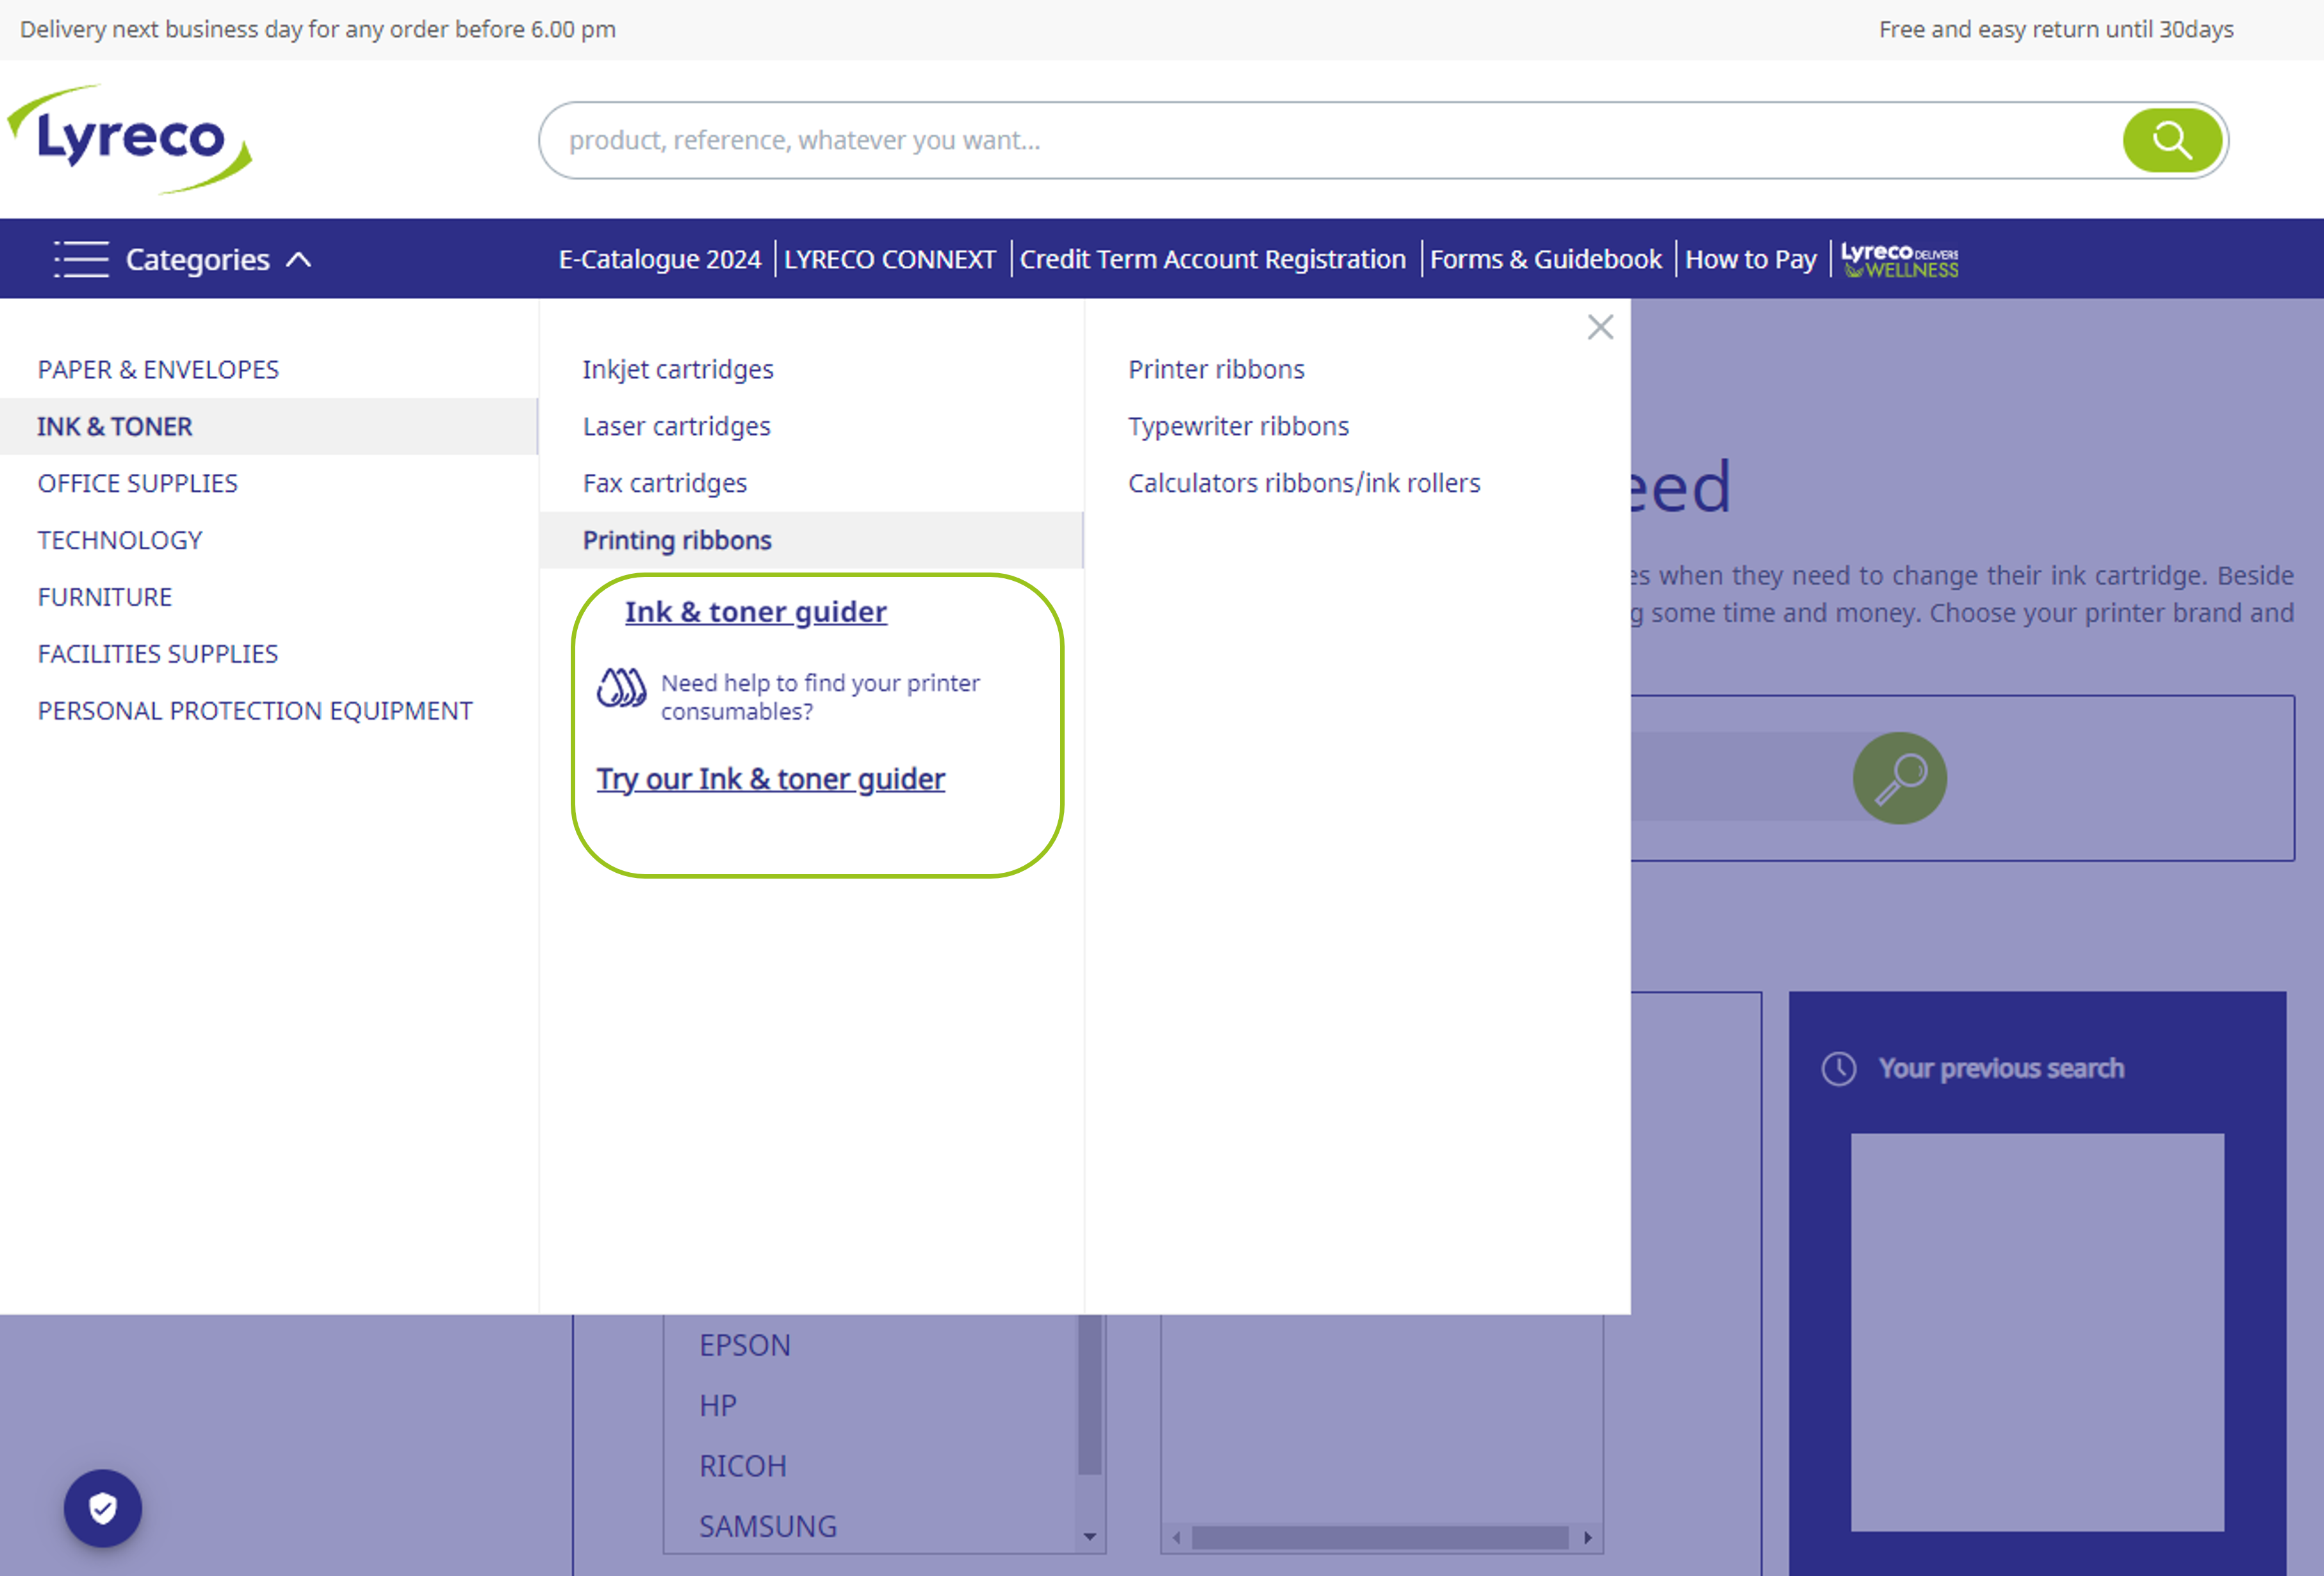Select RICOH in brand list

point(743,1466)
